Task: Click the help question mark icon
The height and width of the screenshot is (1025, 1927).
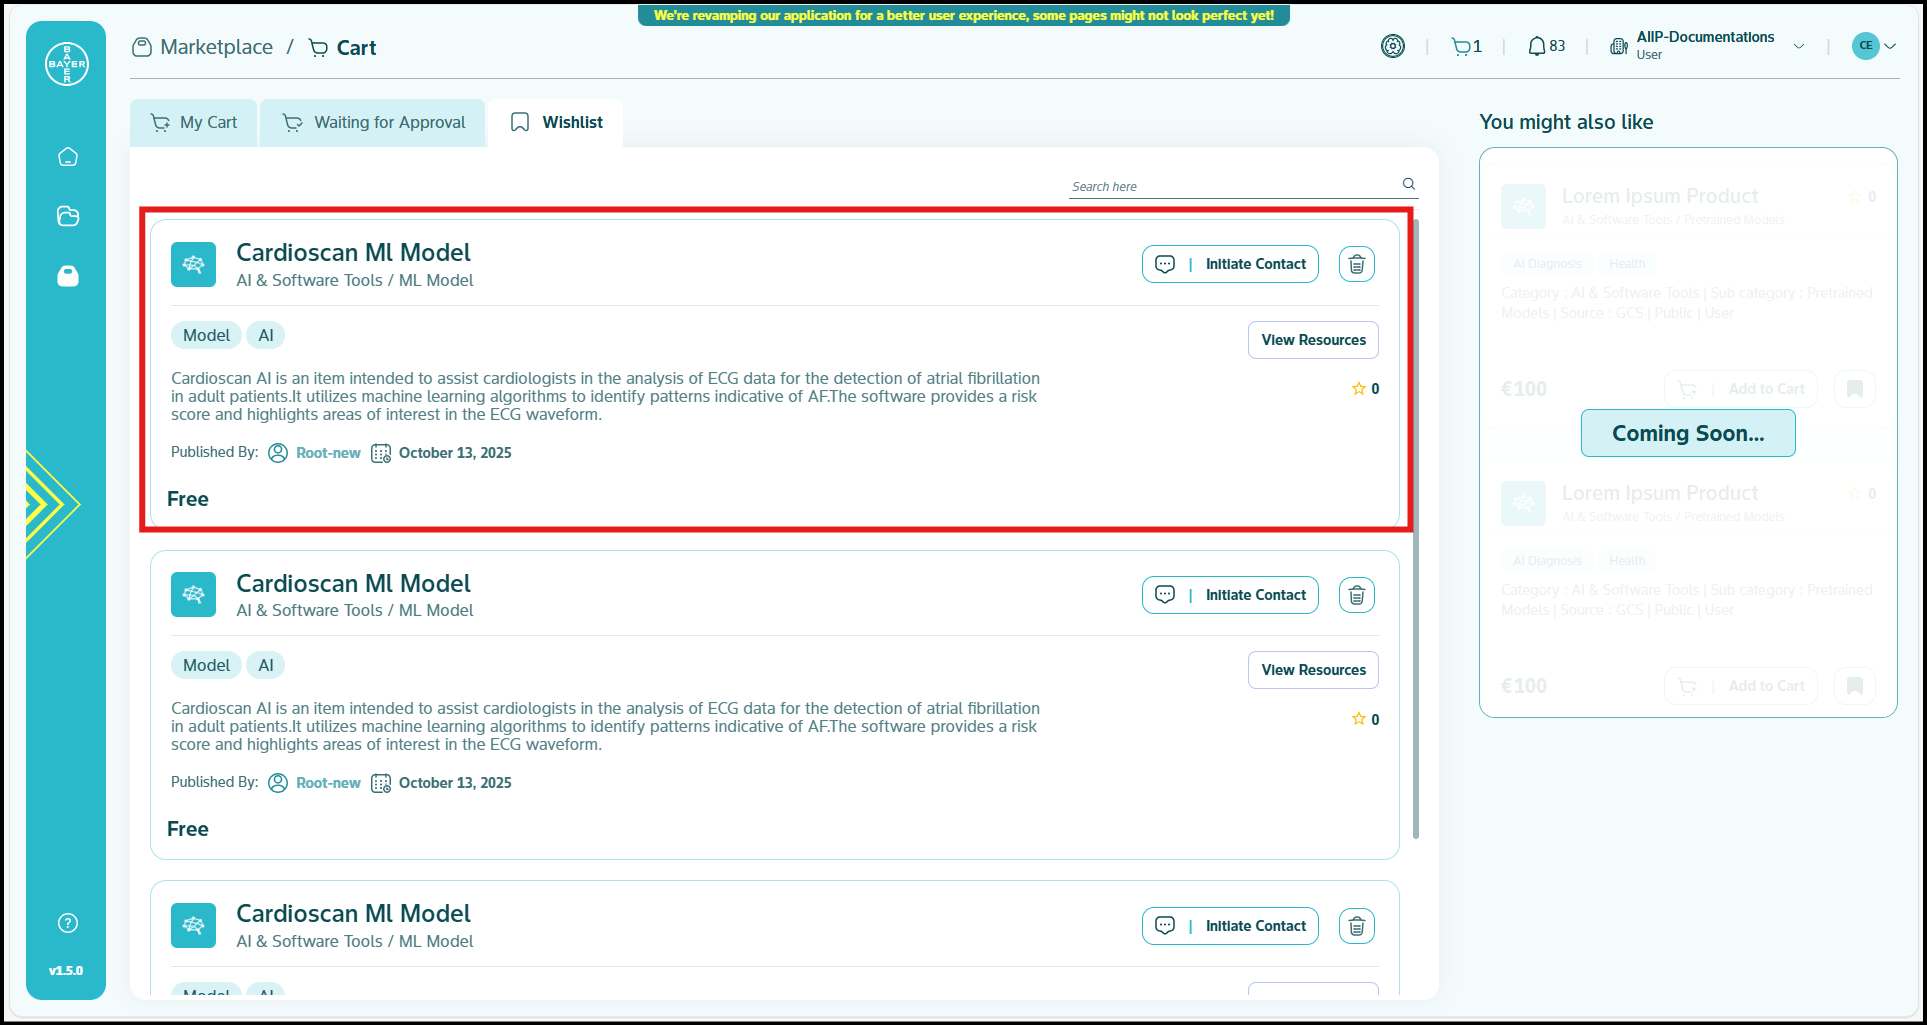Action: click(x=68, y=923)
